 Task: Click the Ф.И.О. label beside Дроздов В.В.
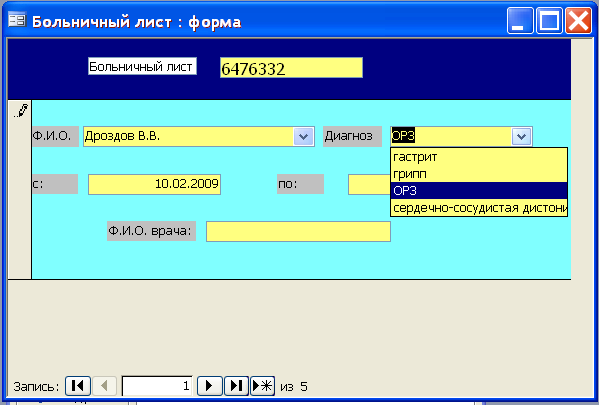tap(55, 136)
